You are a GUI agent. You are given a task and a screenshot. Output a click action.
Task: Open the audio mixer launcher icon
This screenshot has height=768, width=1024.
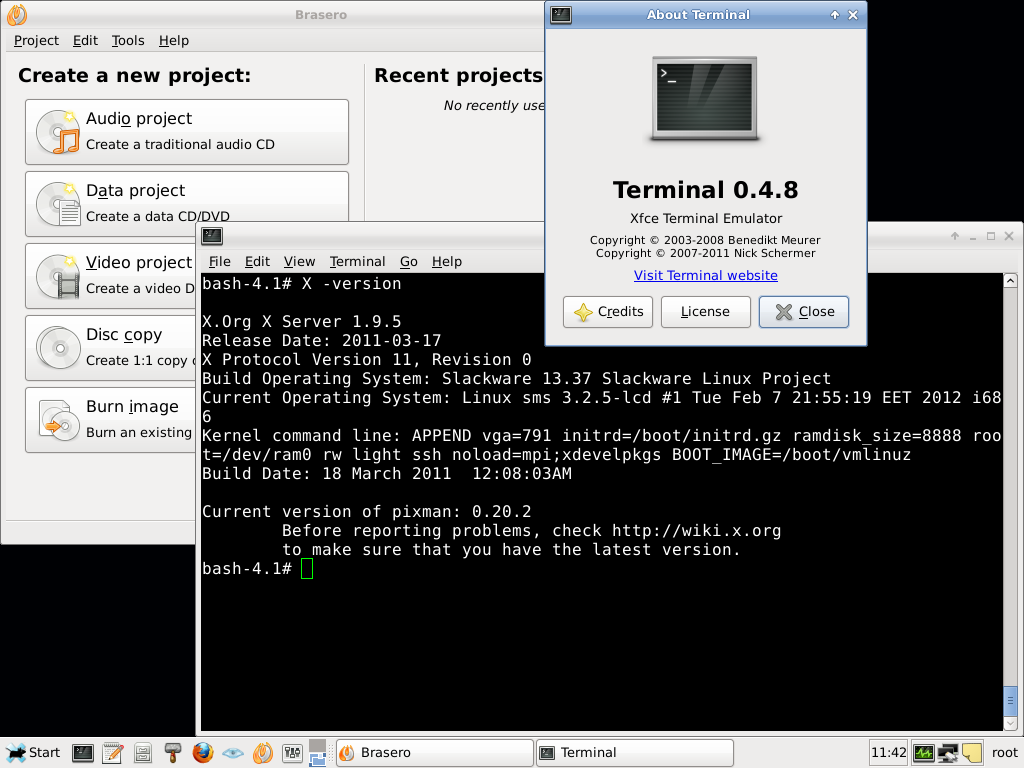point(293,752)
